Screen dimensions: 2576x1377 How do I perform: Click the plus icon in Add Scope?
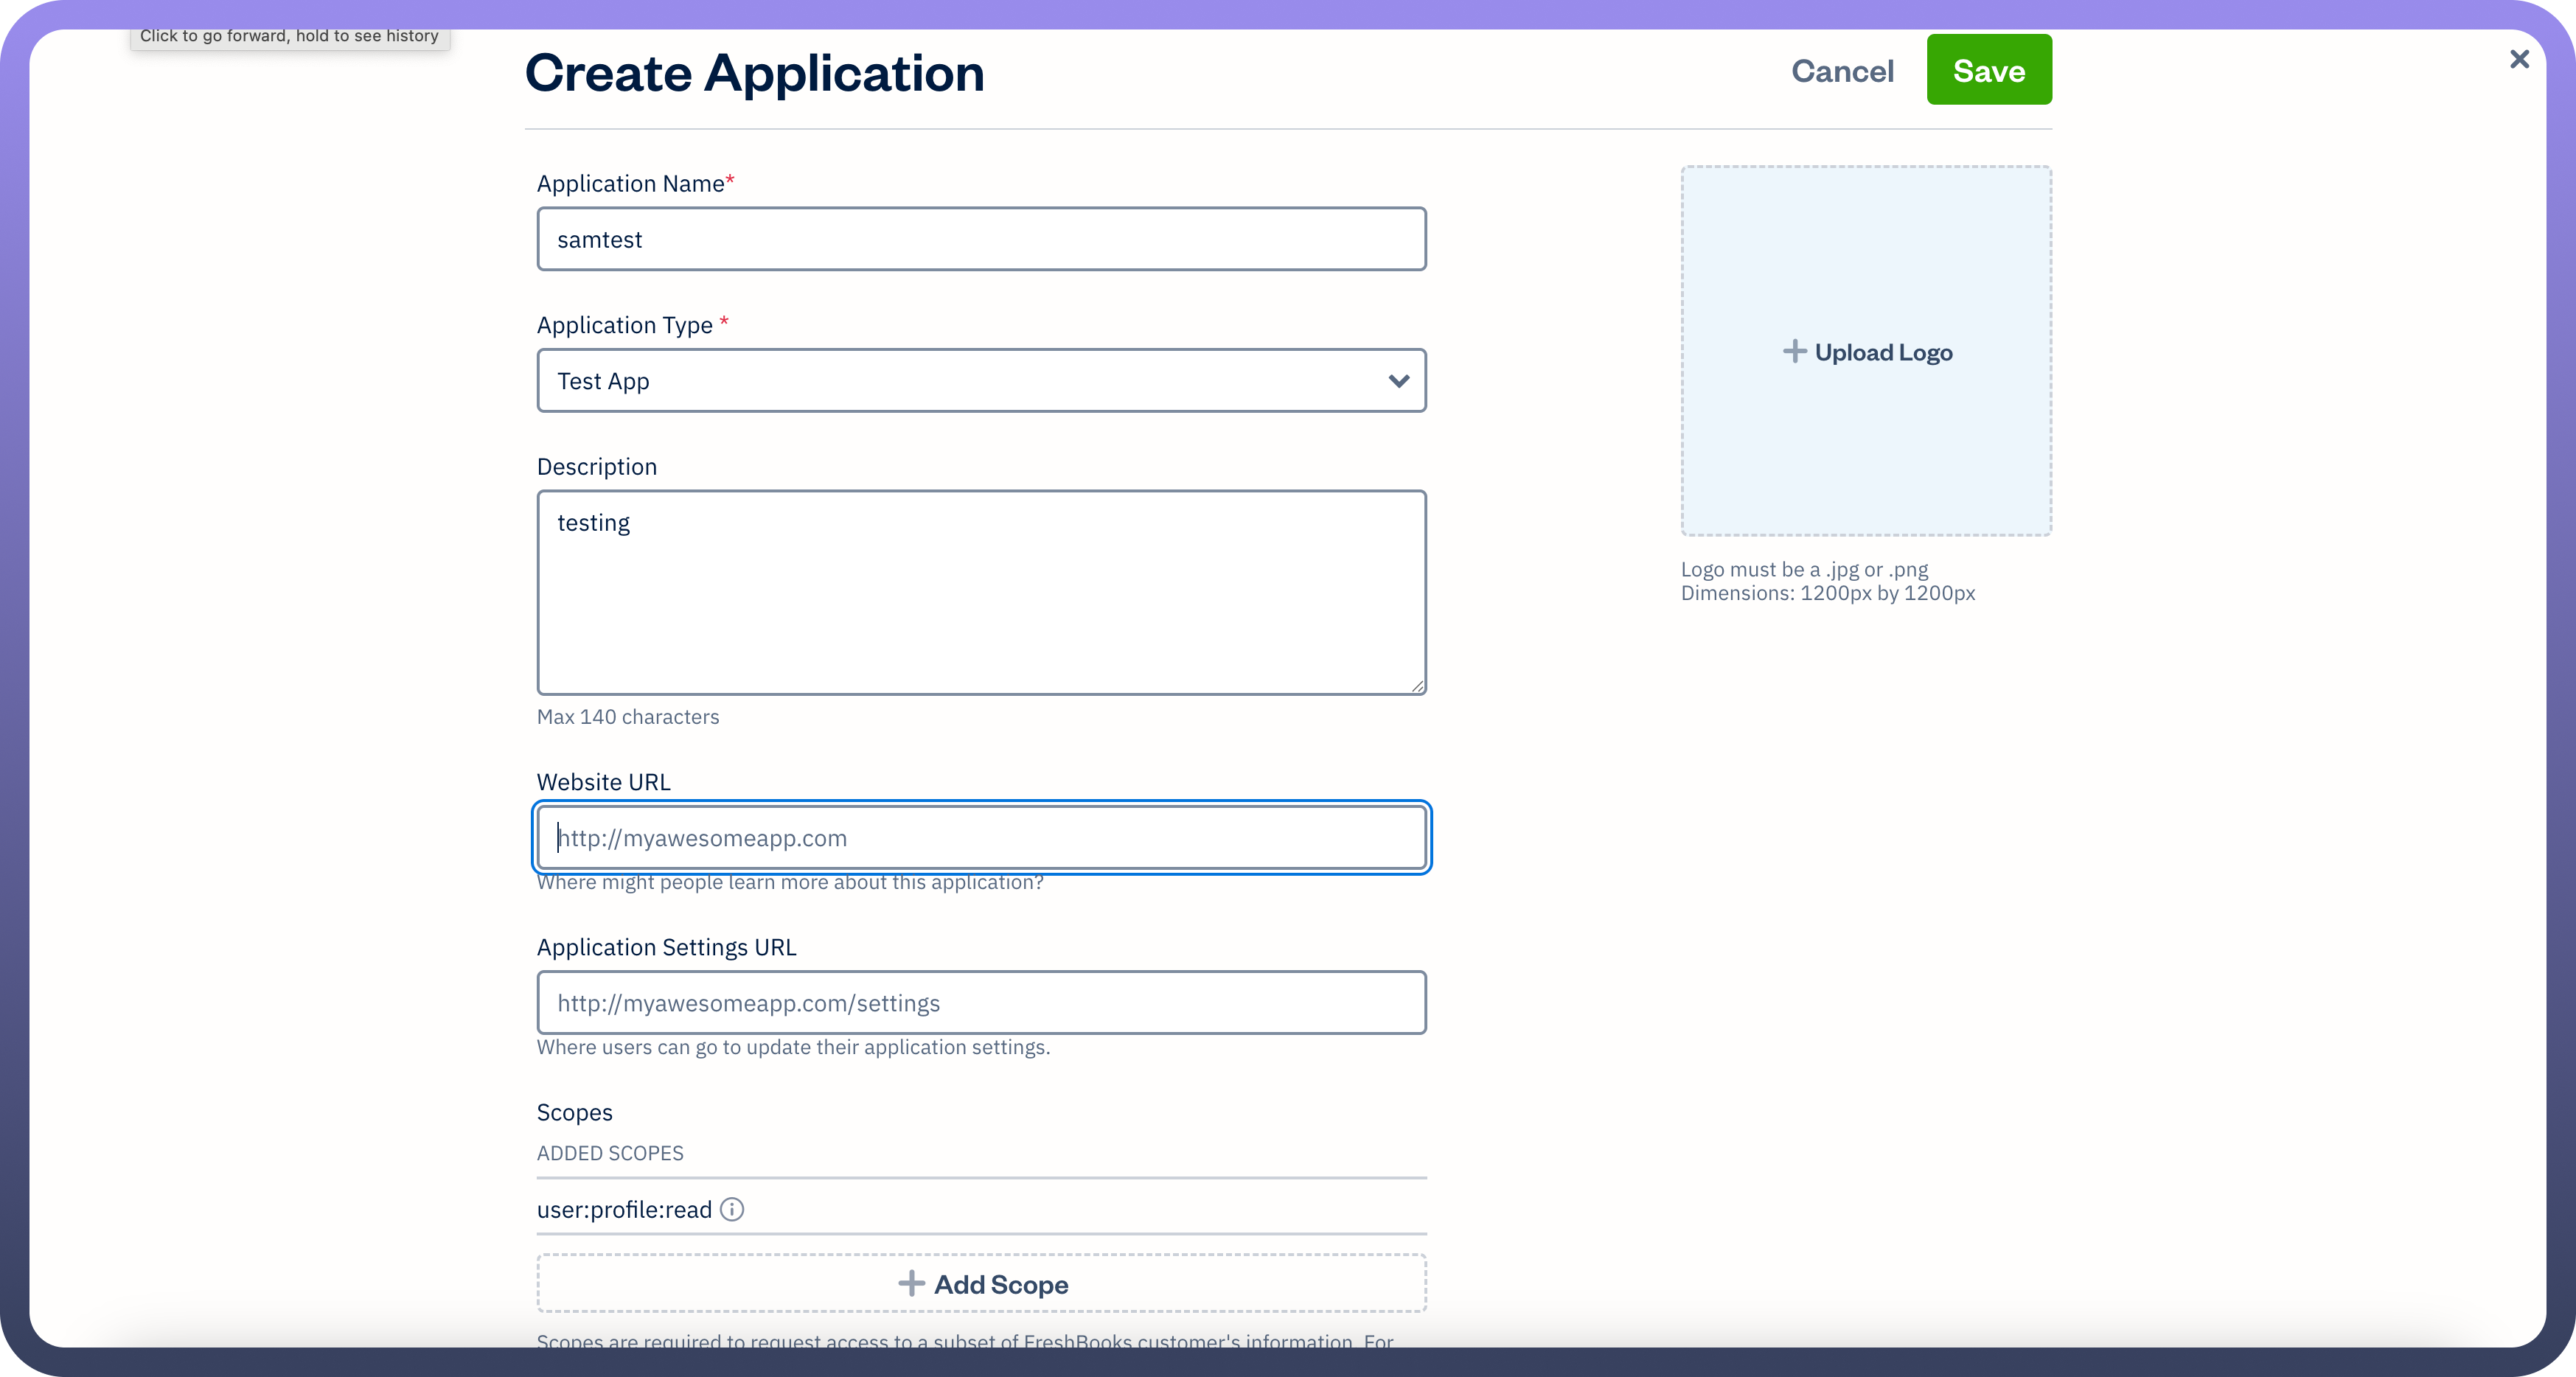(911, 1284)
